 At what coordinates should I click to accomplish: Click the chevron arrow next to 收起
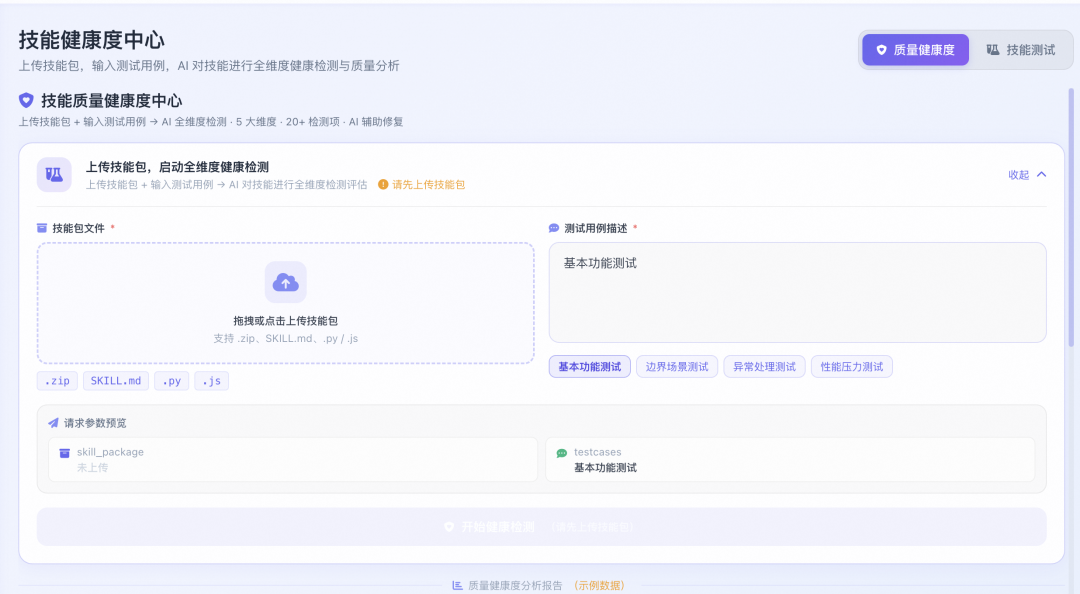(x=1041, y=175)
